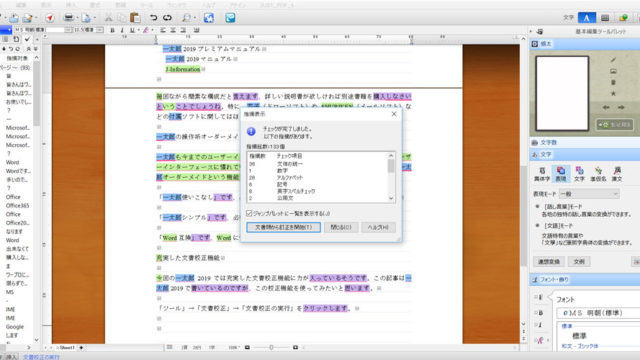Click the copy icon next to the scissors
The image size is (640, 360).
(122, 18)
